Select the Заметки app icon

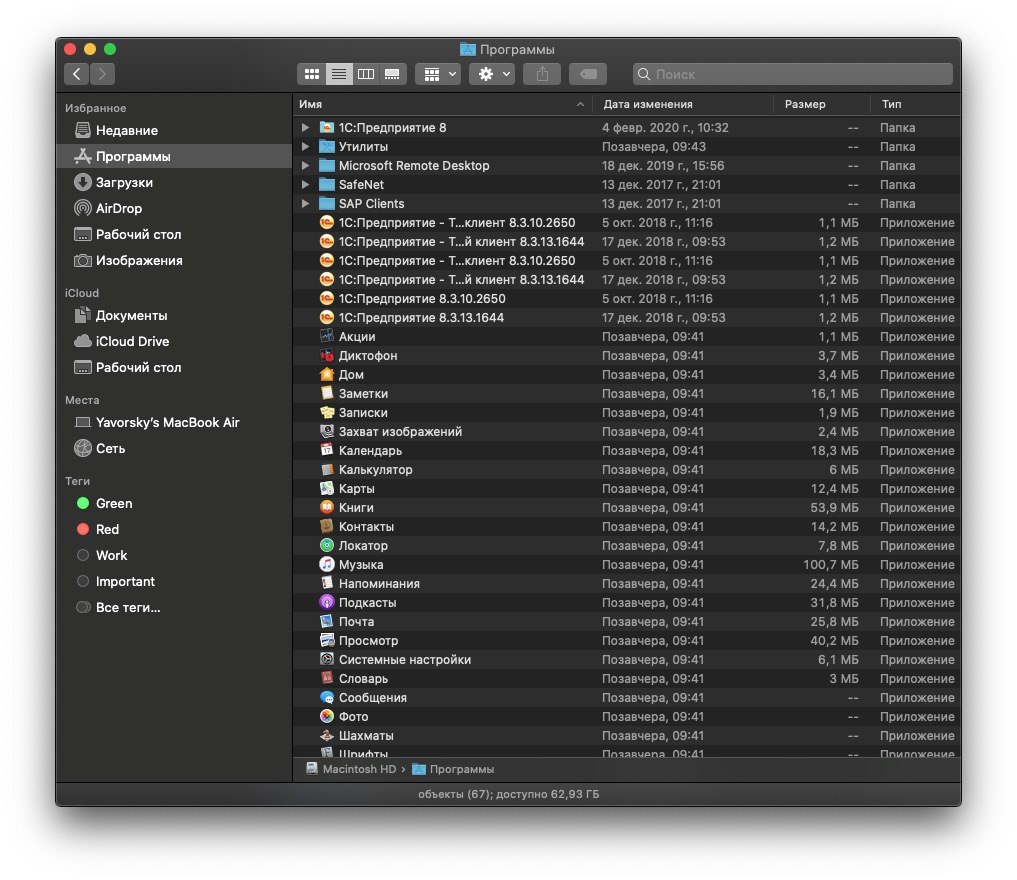click(x=327, y=394)
